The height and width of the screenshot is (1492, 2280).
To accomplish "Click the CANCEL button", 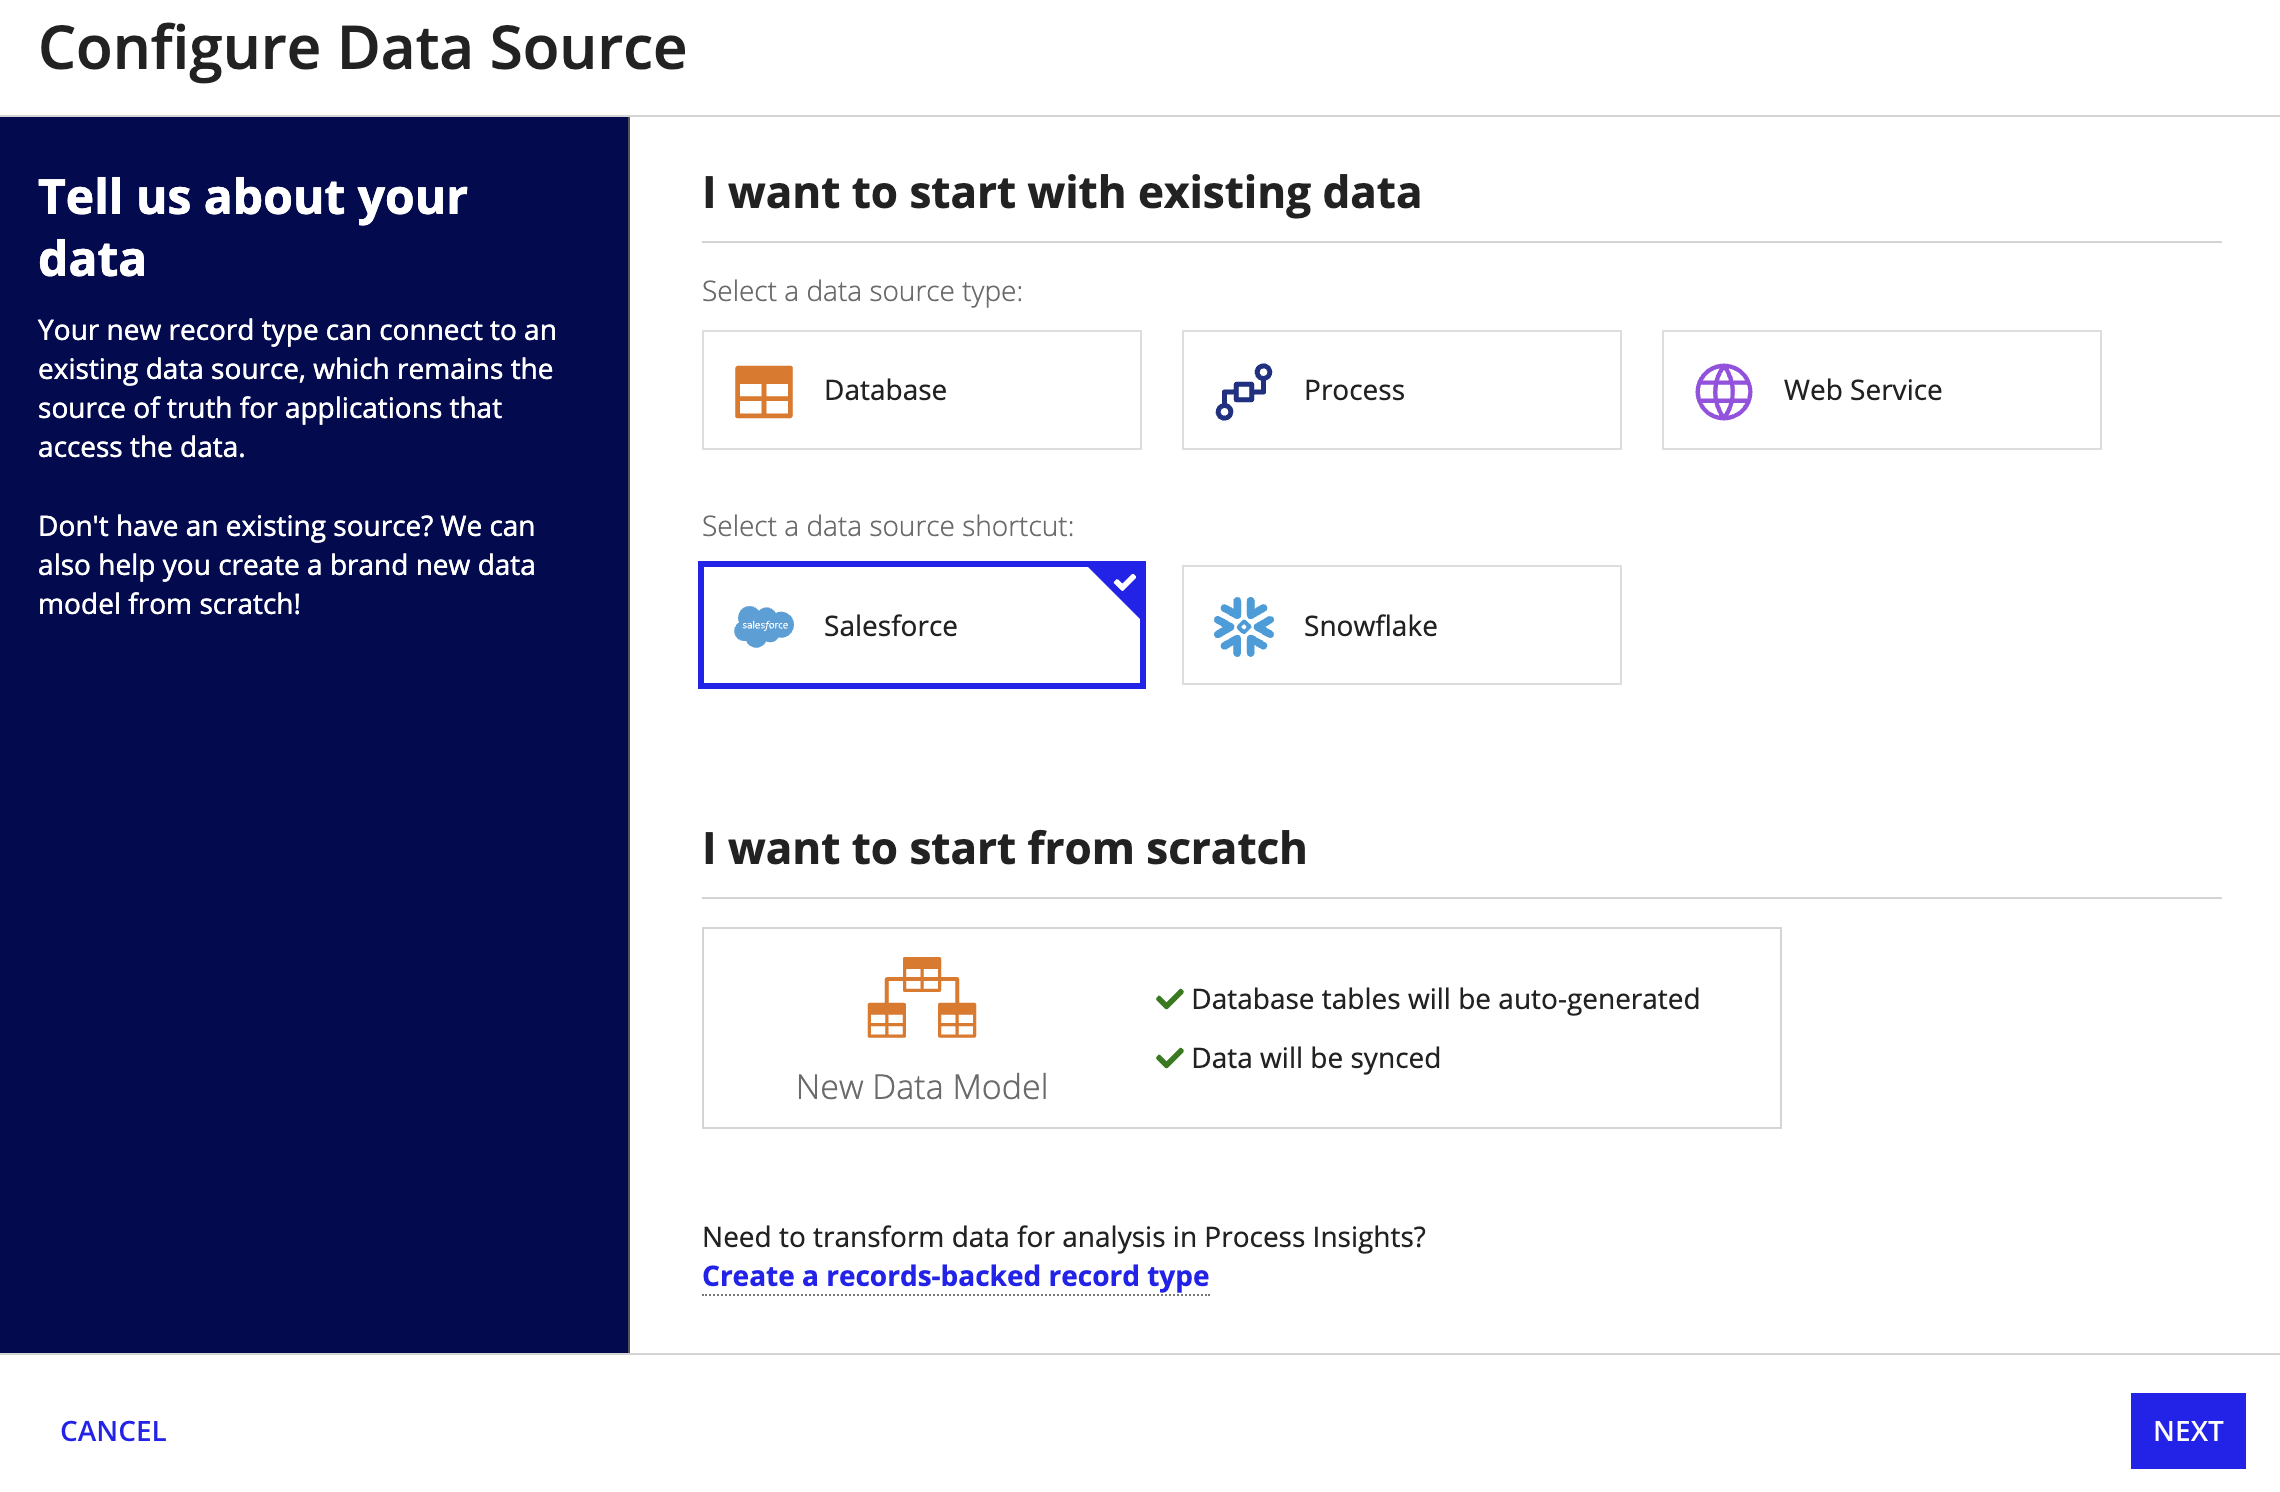I will pos(113,1431).
